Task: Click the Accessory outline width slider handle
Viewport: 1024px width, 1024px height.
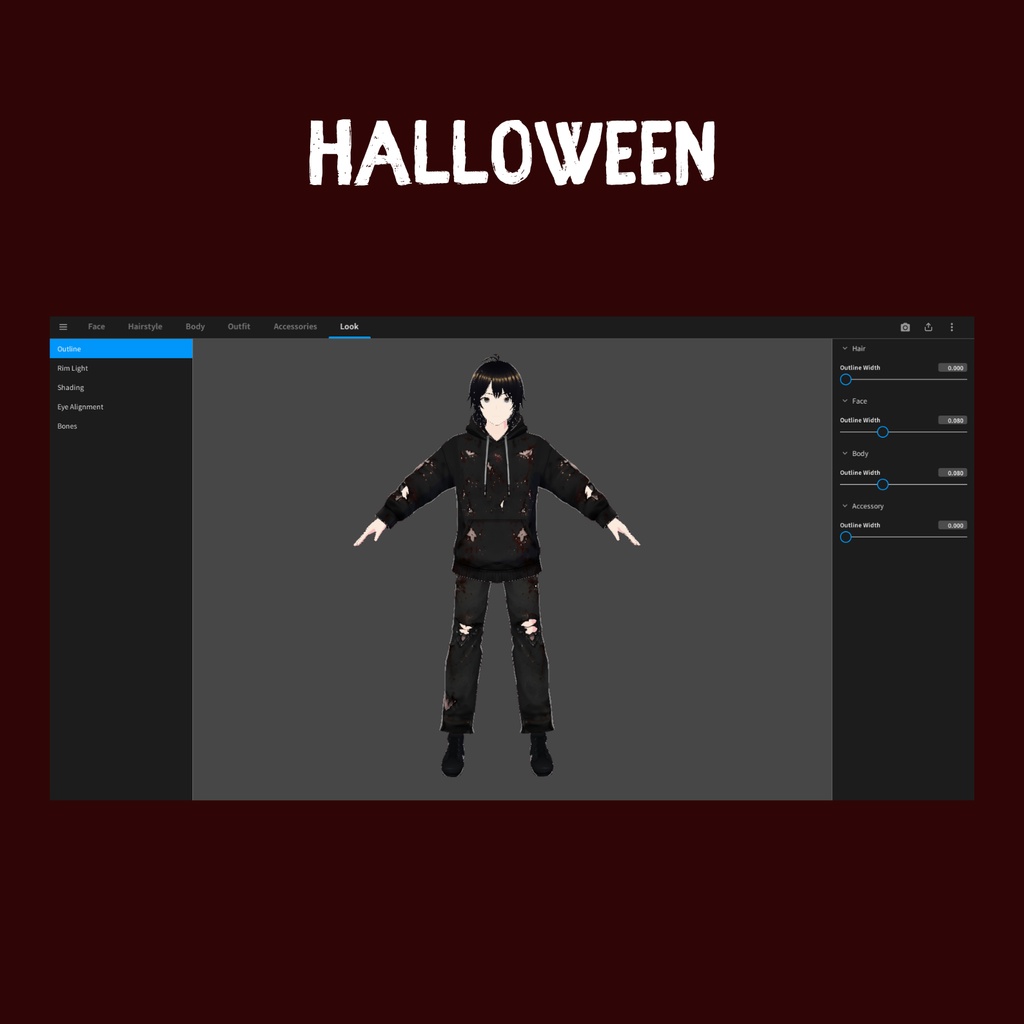Action: click(846, 537)
